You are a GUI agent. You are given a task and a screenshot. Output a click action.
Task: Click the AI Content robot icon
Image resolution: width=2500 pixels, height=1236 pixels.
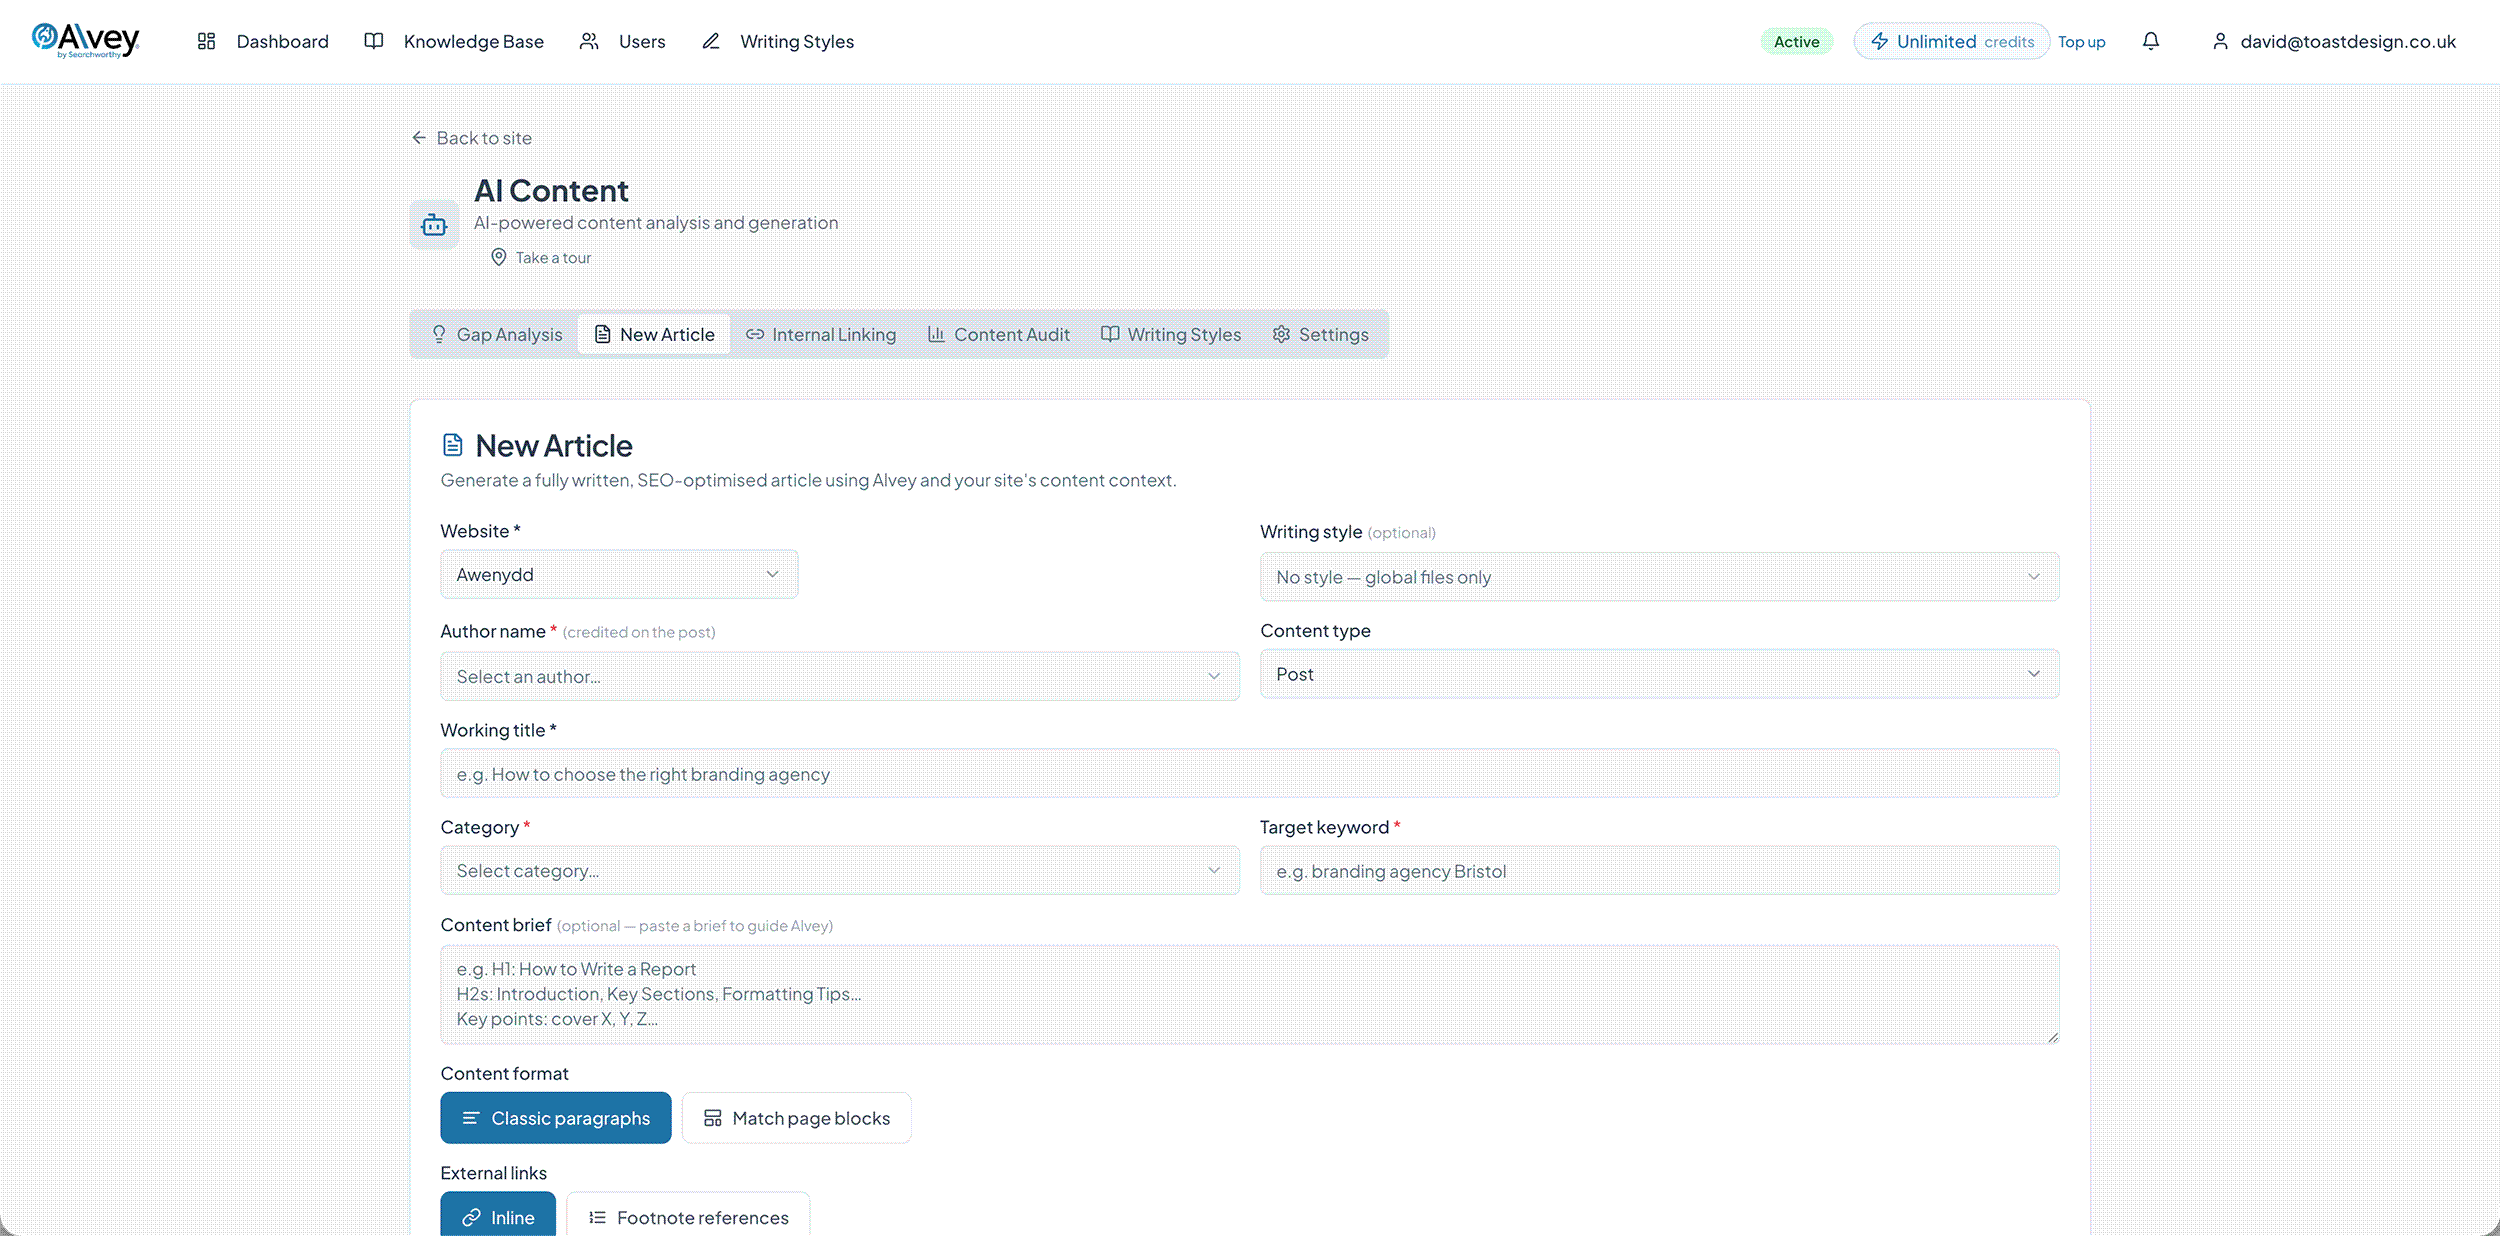[x=434, y=224]
